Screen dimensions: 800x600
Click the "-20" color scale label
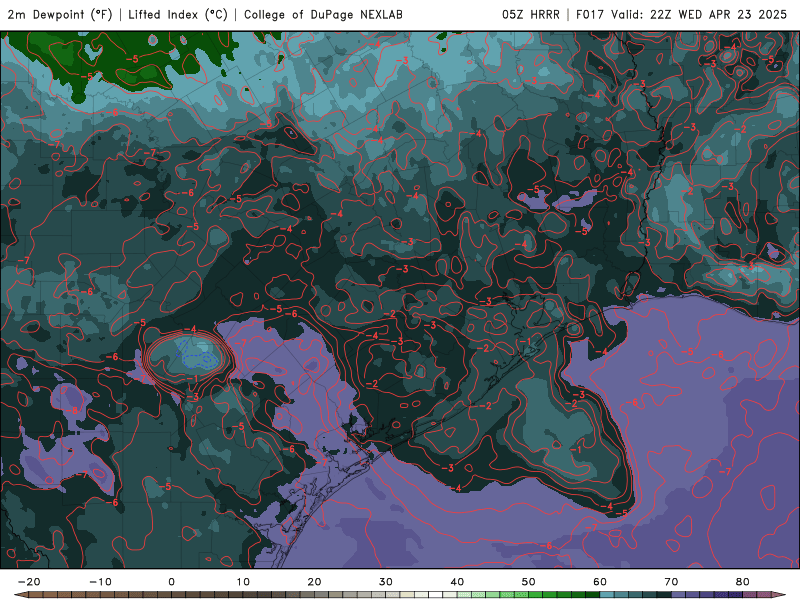tap(29, 582)
